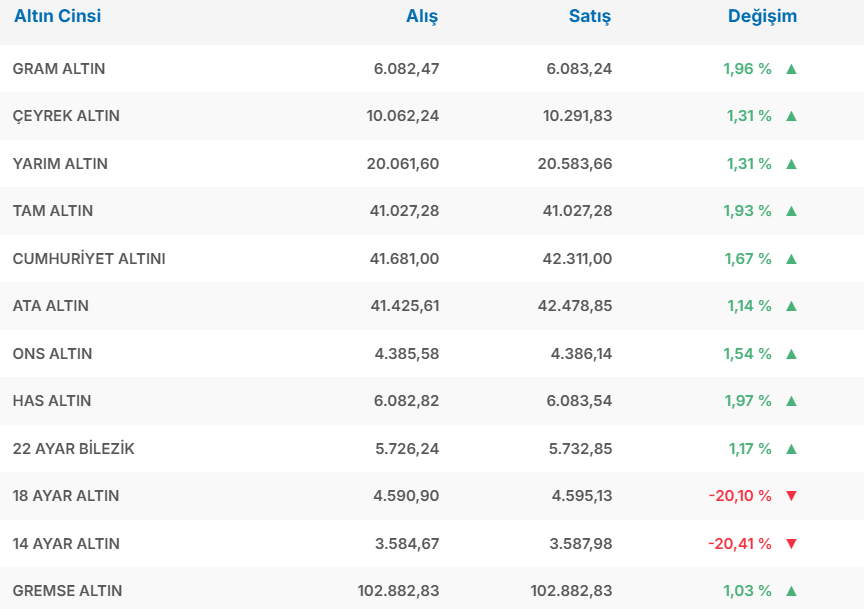This screenshot has height=609, width=864.
Task: Click the red down arrow for 18 AYAR ALTIN
Action: [791, 496]
